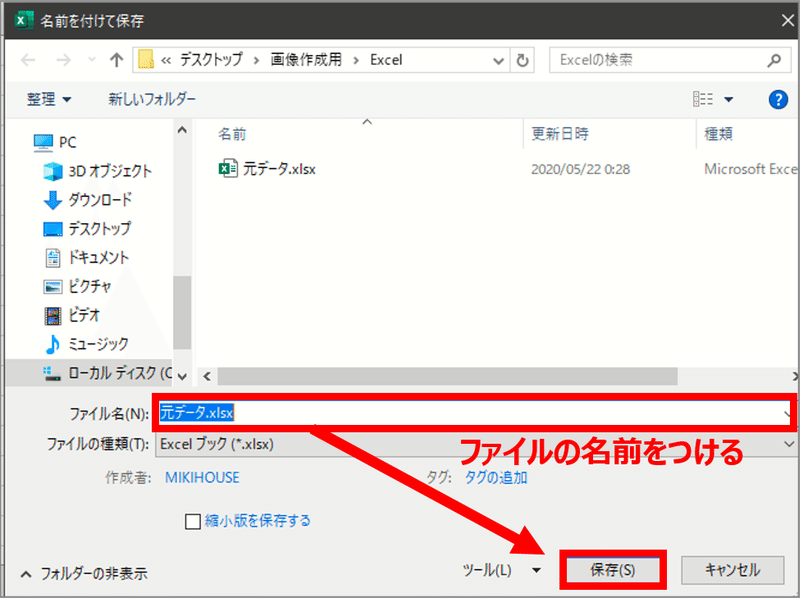Open ダウンロード in the navigation pane
Viewport: 800px width, 598px height.
pyautogui.click(x=88, y=200)
